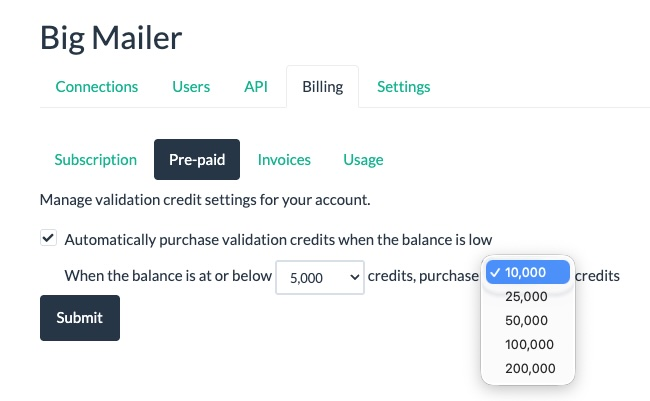Select 50,000 credits option

coord(528,321)
